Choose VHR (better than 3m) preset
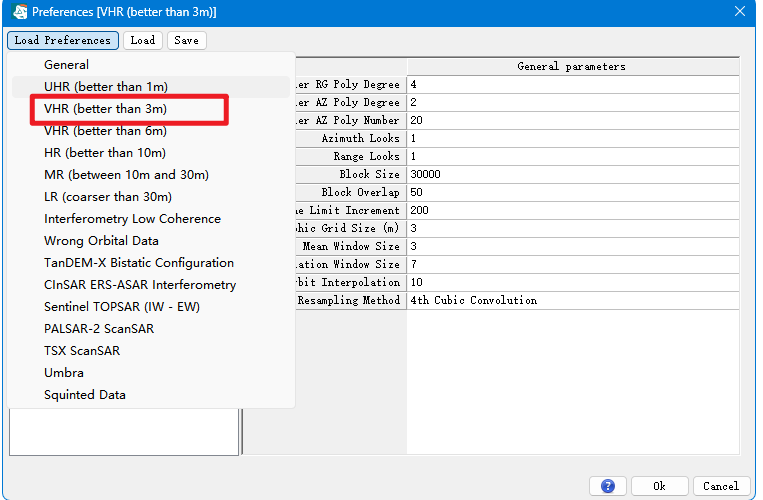 pos(151,108)
